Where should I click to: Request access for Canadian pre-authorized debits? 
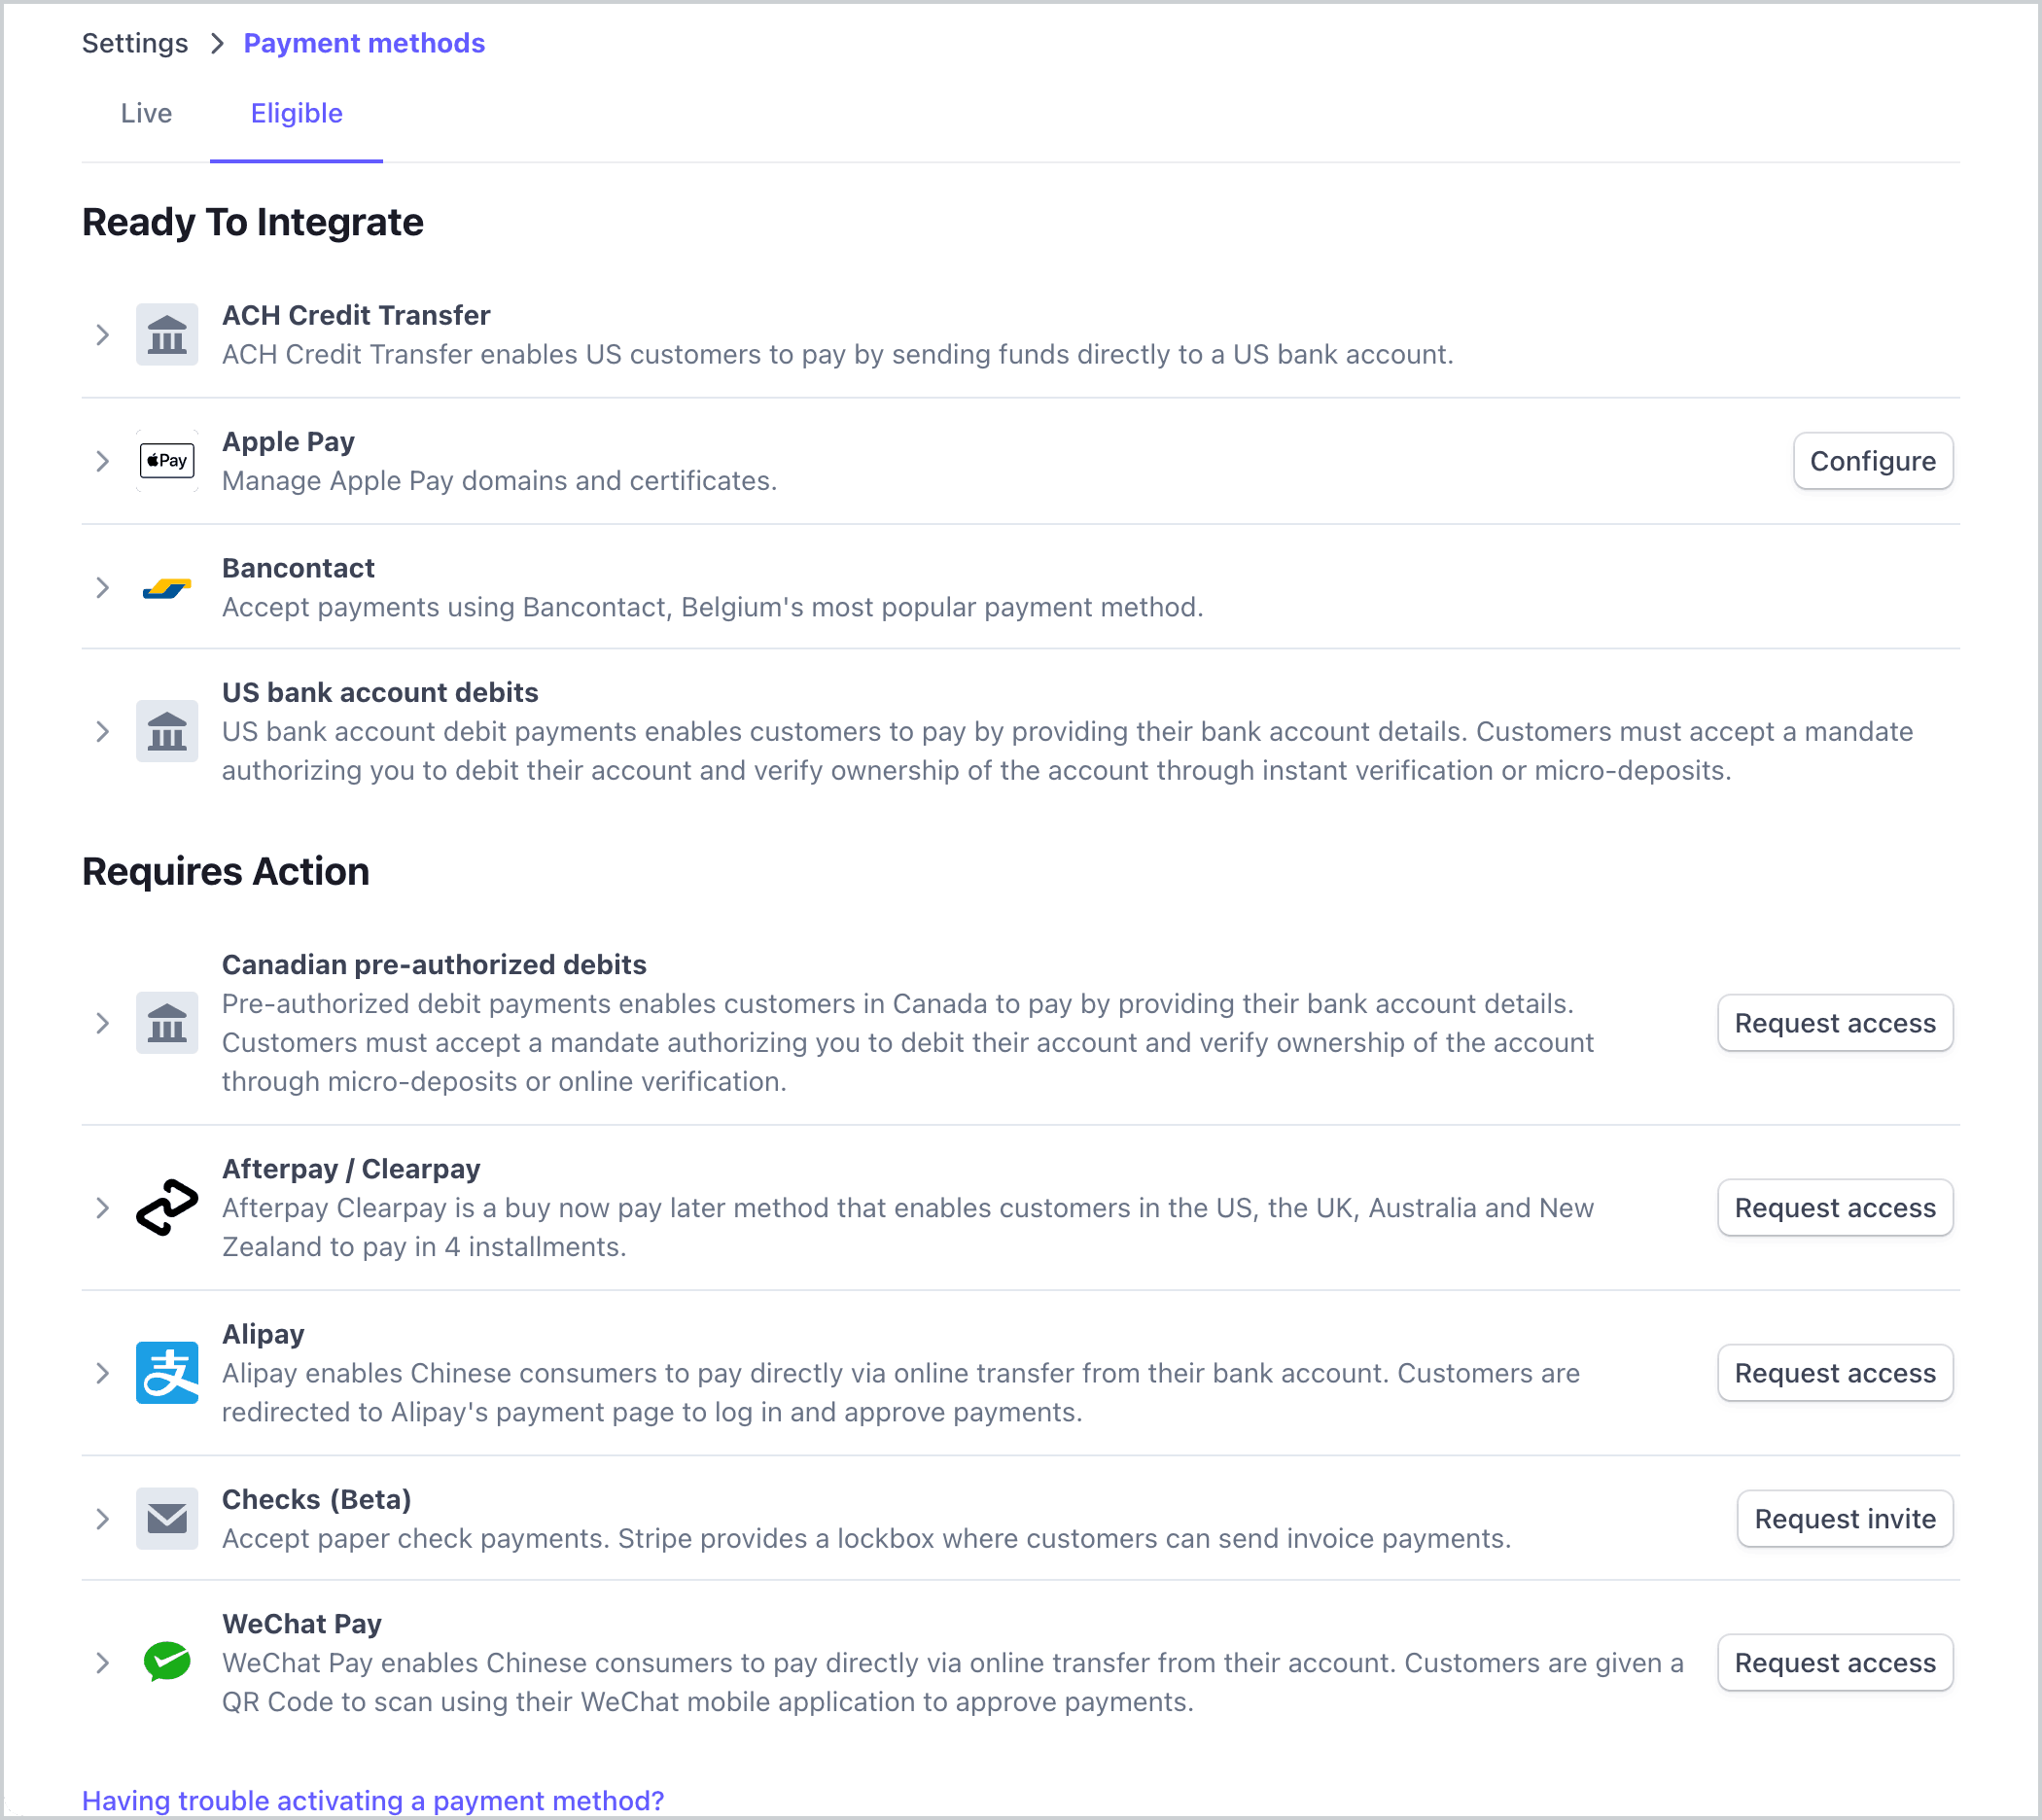pos(1835,1023)
